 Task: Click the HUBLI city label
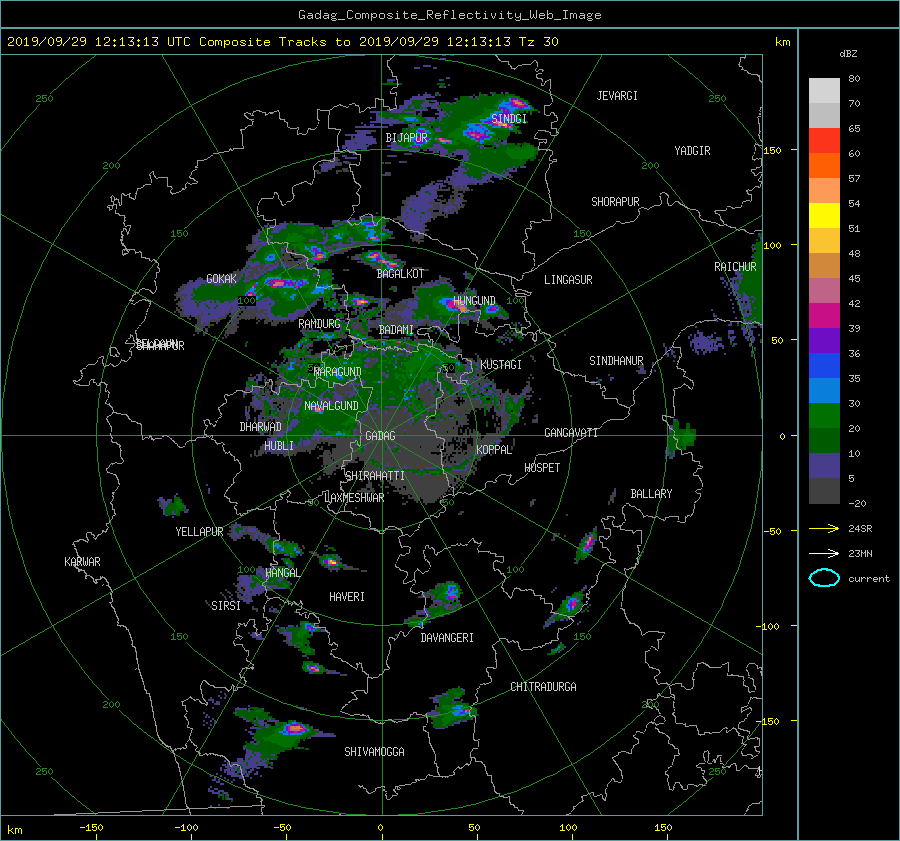click(279, 446)
